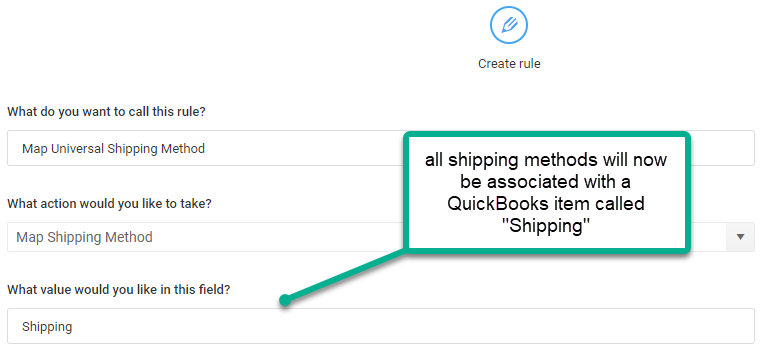Focus the rule name input field
765x363 pixels.
(x=381, y=148)
